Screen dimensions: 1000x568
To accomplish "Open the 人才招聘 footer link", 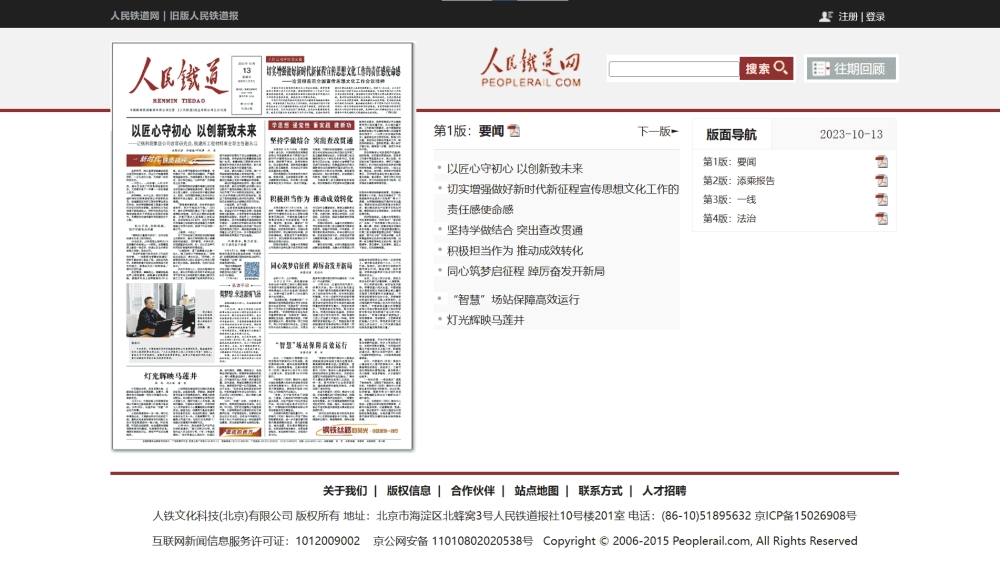I will [664, 491].
